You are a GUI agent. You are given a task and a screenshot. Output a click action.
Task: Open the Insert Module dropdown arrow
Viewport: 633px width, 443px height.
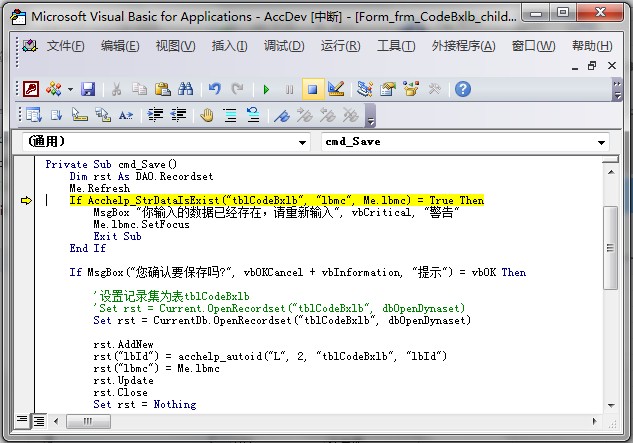(x=70, y=89)
